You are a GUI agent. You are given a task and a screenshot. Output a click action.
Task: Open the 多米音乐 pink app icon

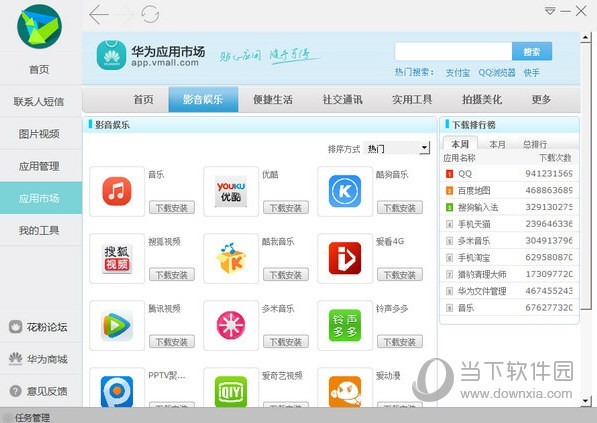tap(231, 326)
